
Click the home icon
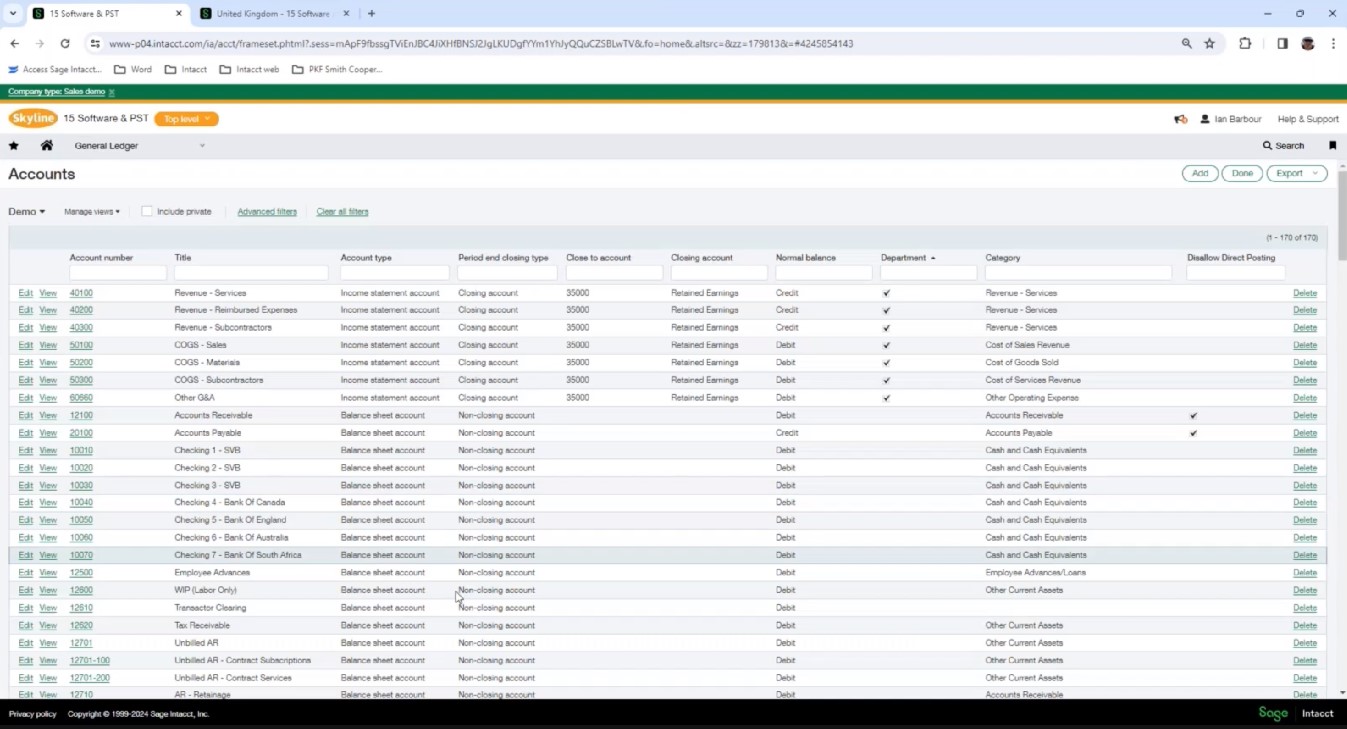pyautogui.click(x=46, y=145)
